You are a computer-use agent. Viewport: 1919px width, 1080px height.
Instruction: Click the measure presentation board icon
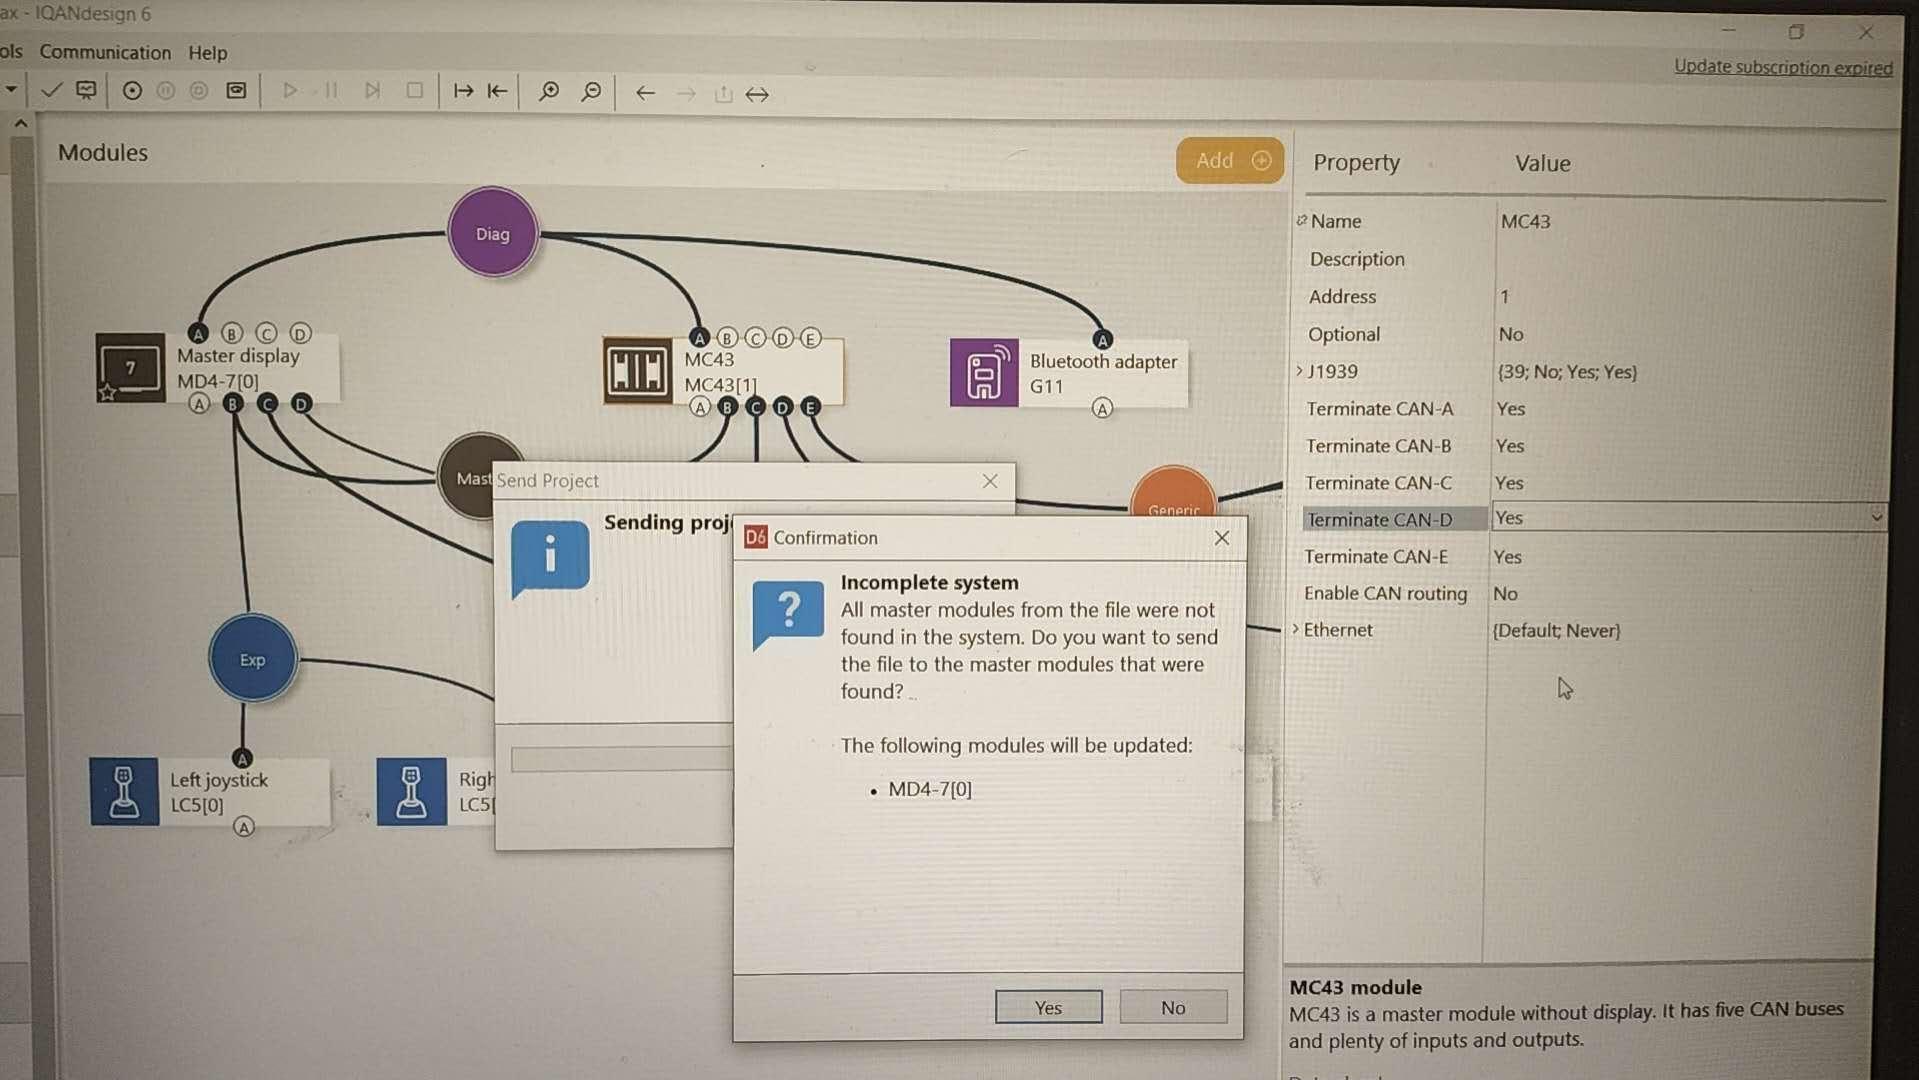pyautogui.click(x=87, y=91)
